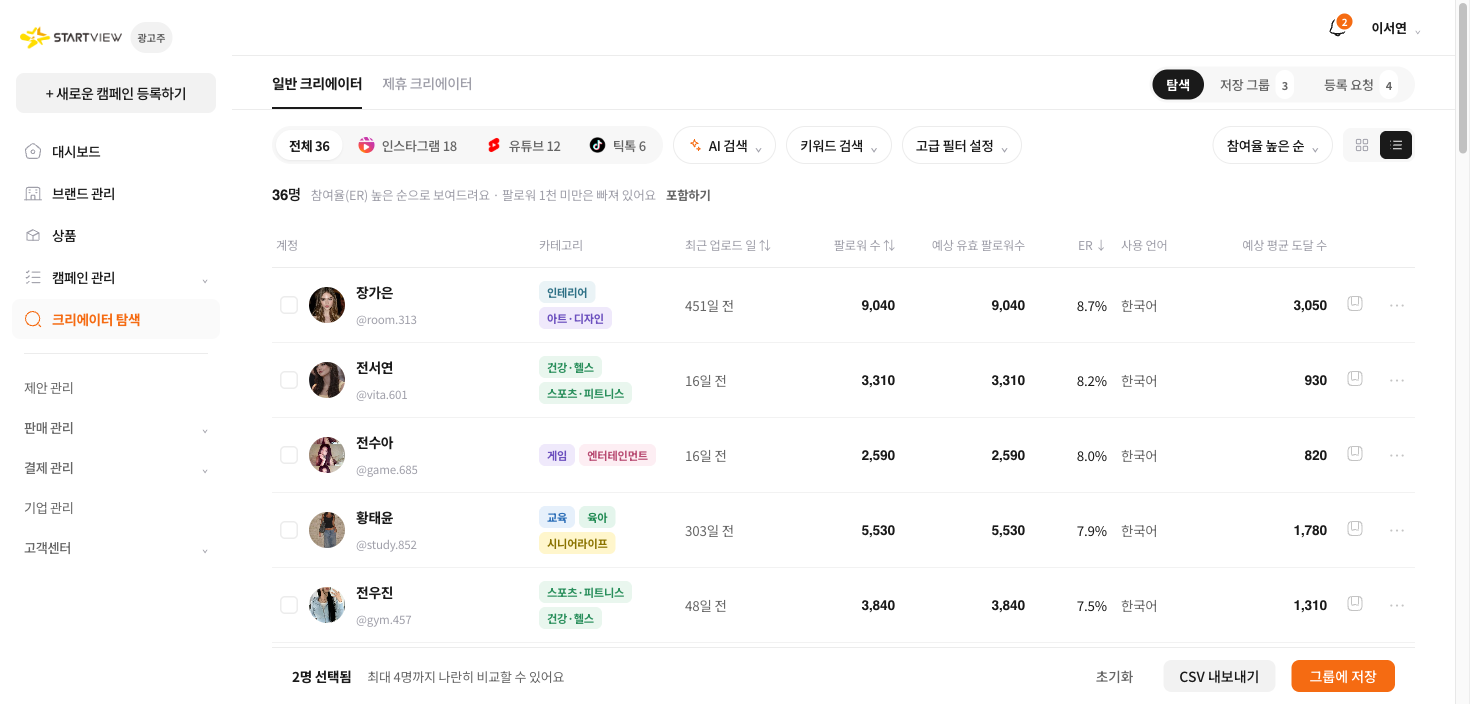Viewport: 1470px width, 704px height.
Task: Click 전수아 profile avatar
Action: point(327,455)
